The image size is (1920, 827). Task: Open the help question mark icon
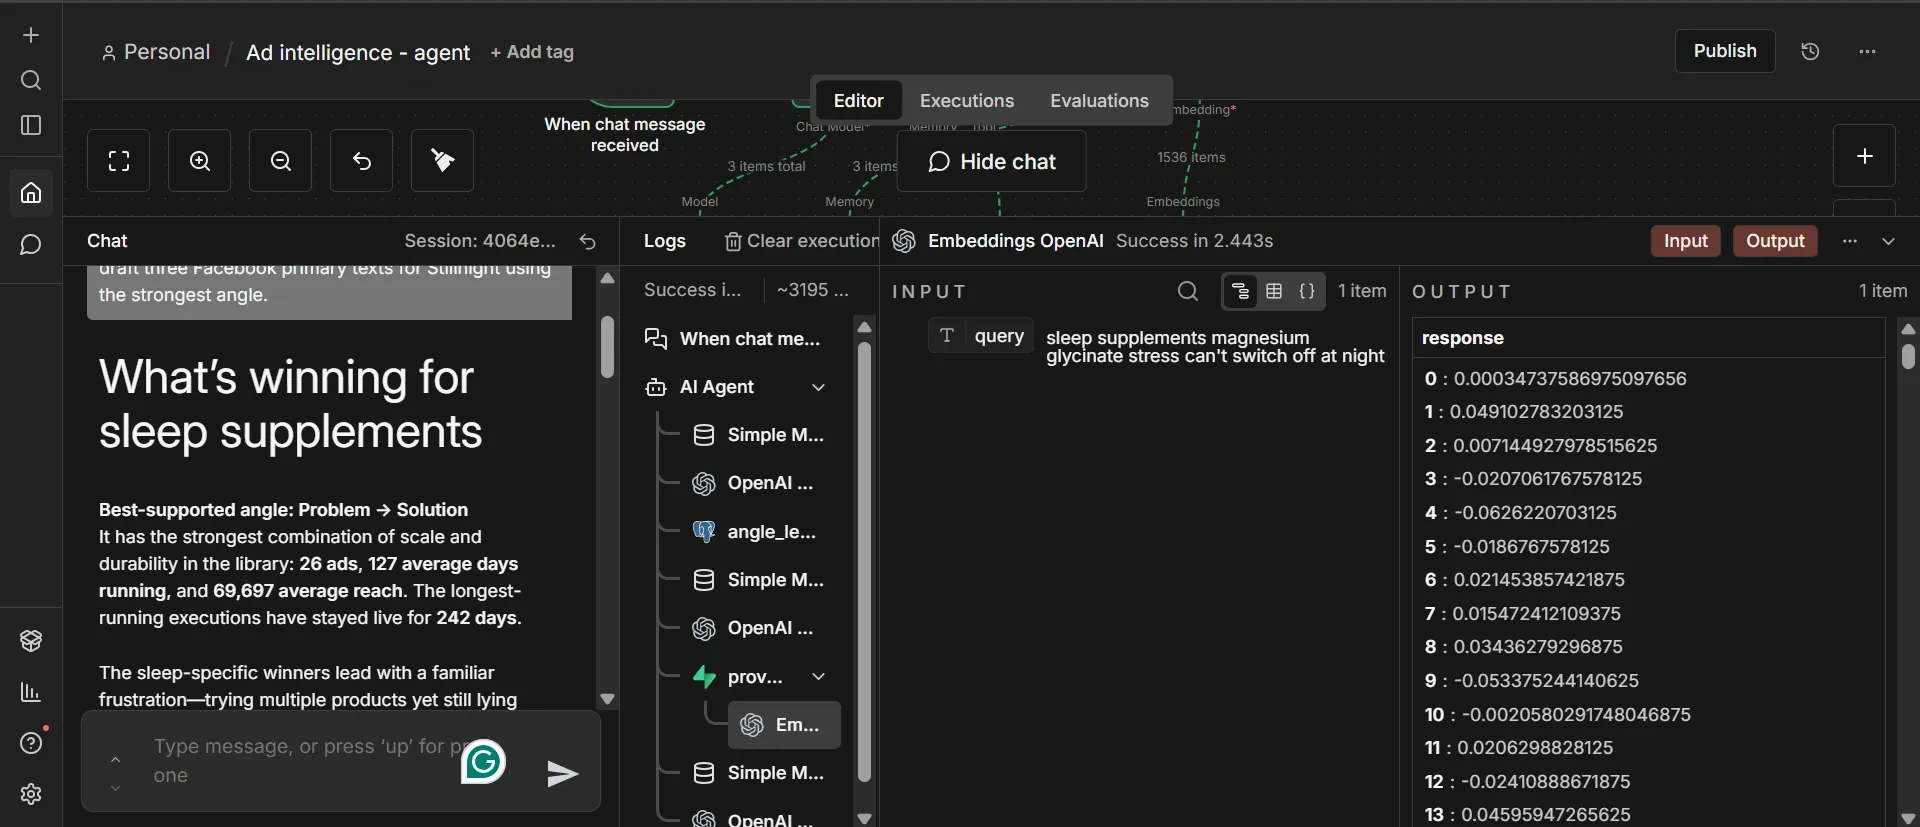[x=31, y=743]
